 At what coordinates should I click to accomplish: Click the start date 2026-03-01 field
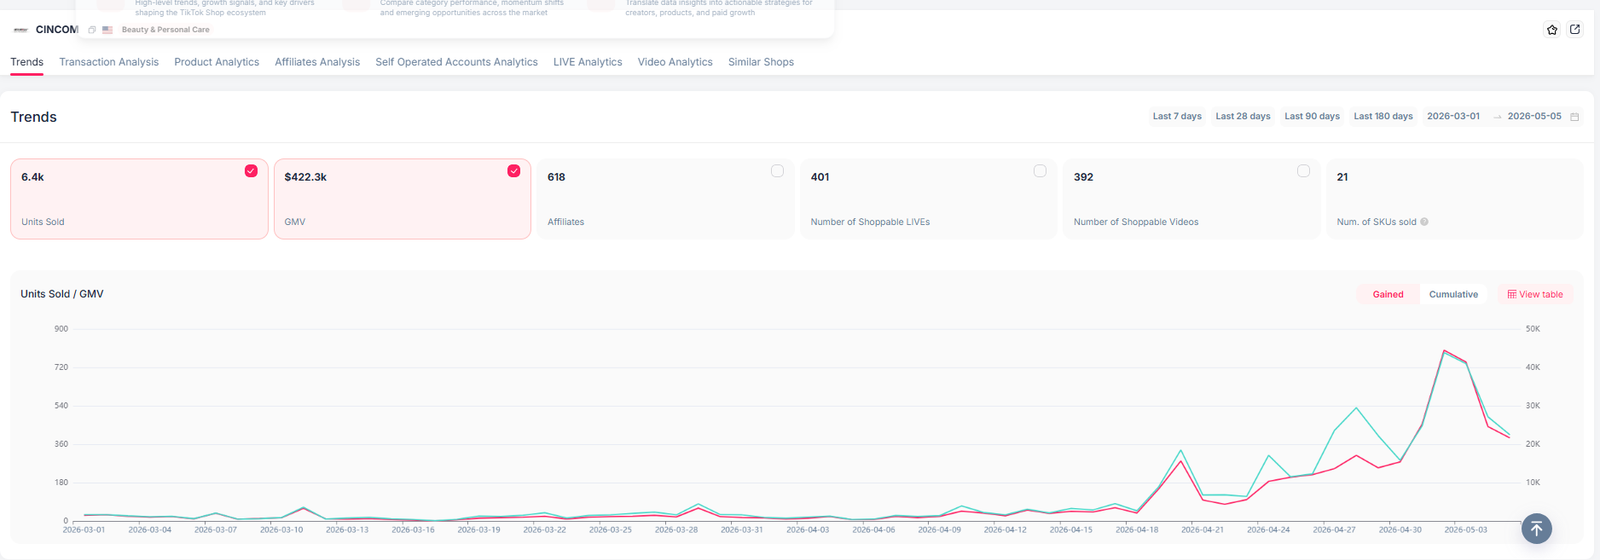click(x=1453, y=117)
